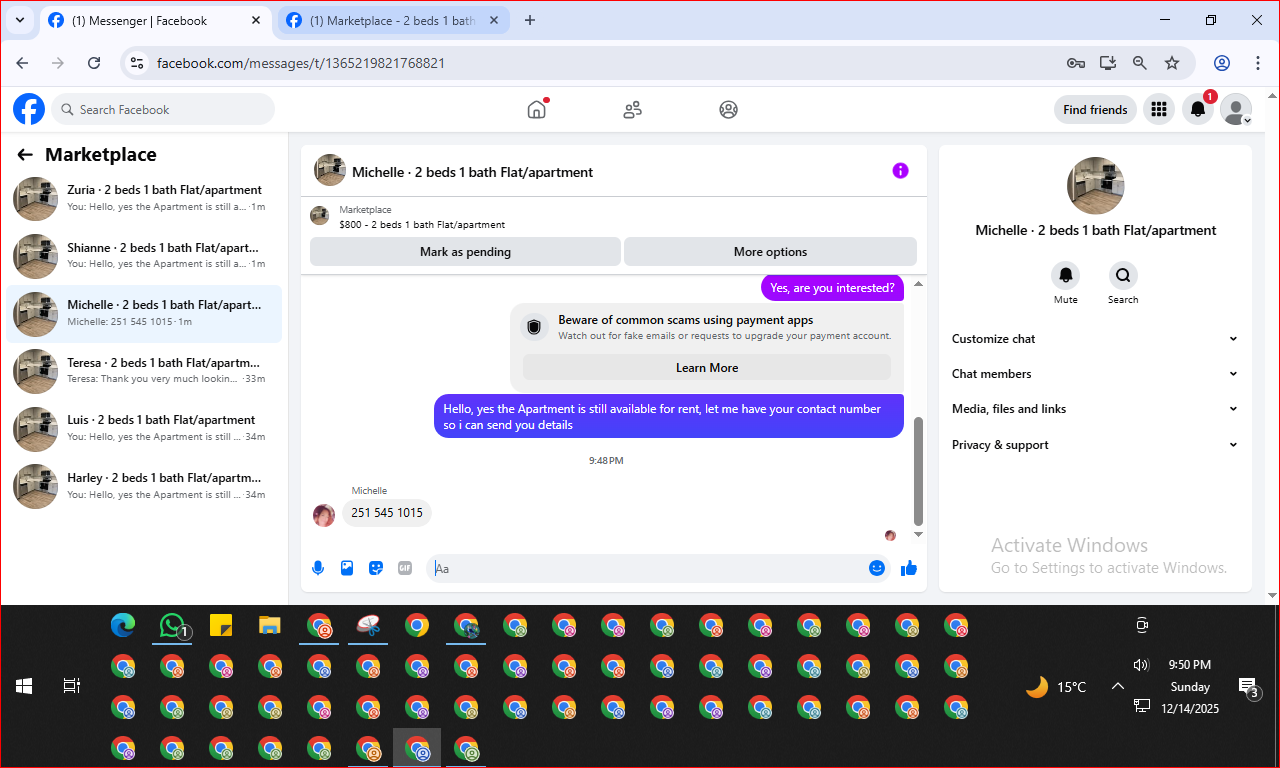Open Luis's apartment conversation
Screen dimensions: 1280x768
click(144, 428)
